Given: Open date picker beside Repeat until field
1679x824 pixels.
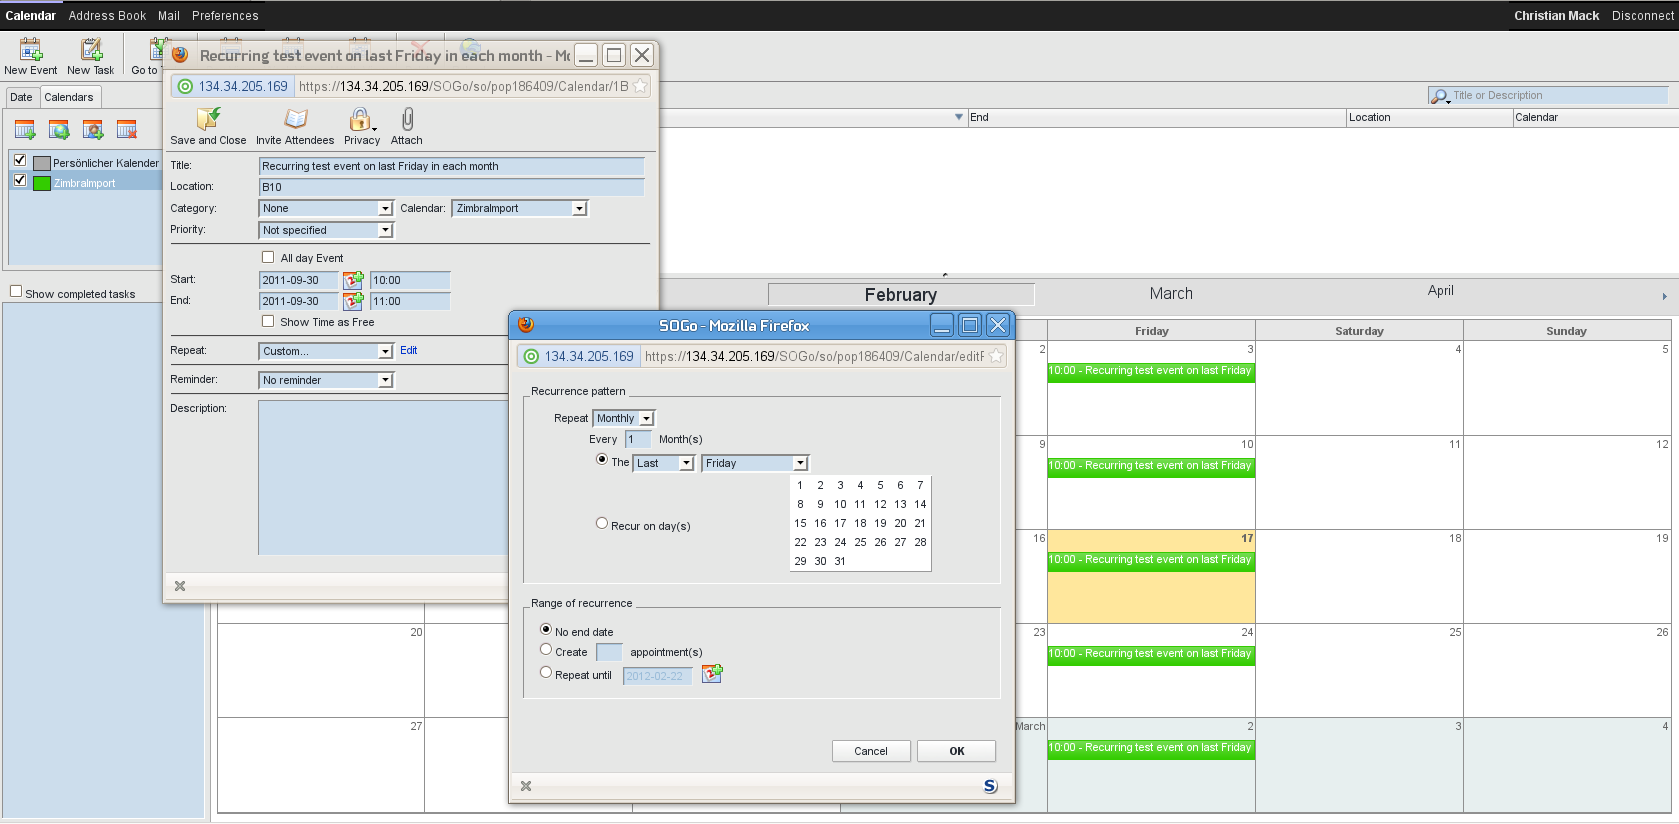Looking at the screenshot, I should [712, 674].
